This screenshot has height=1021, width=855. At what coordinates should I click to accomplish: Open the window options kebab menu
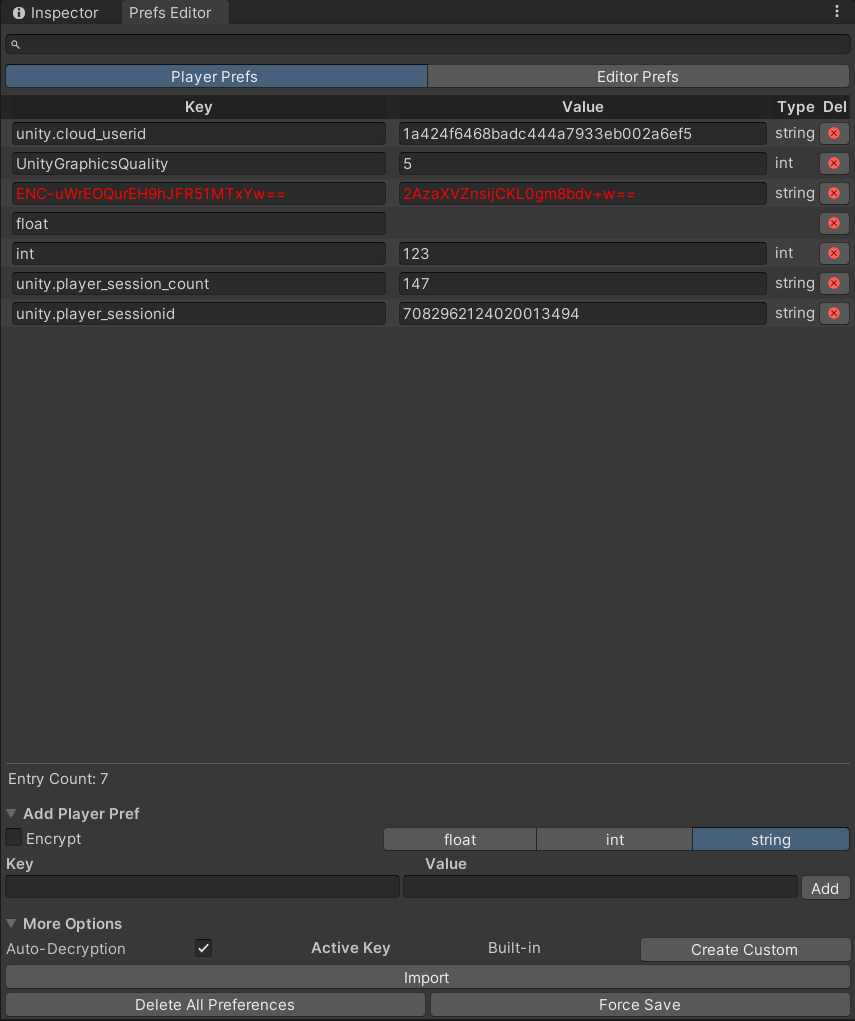pos(838,10)
